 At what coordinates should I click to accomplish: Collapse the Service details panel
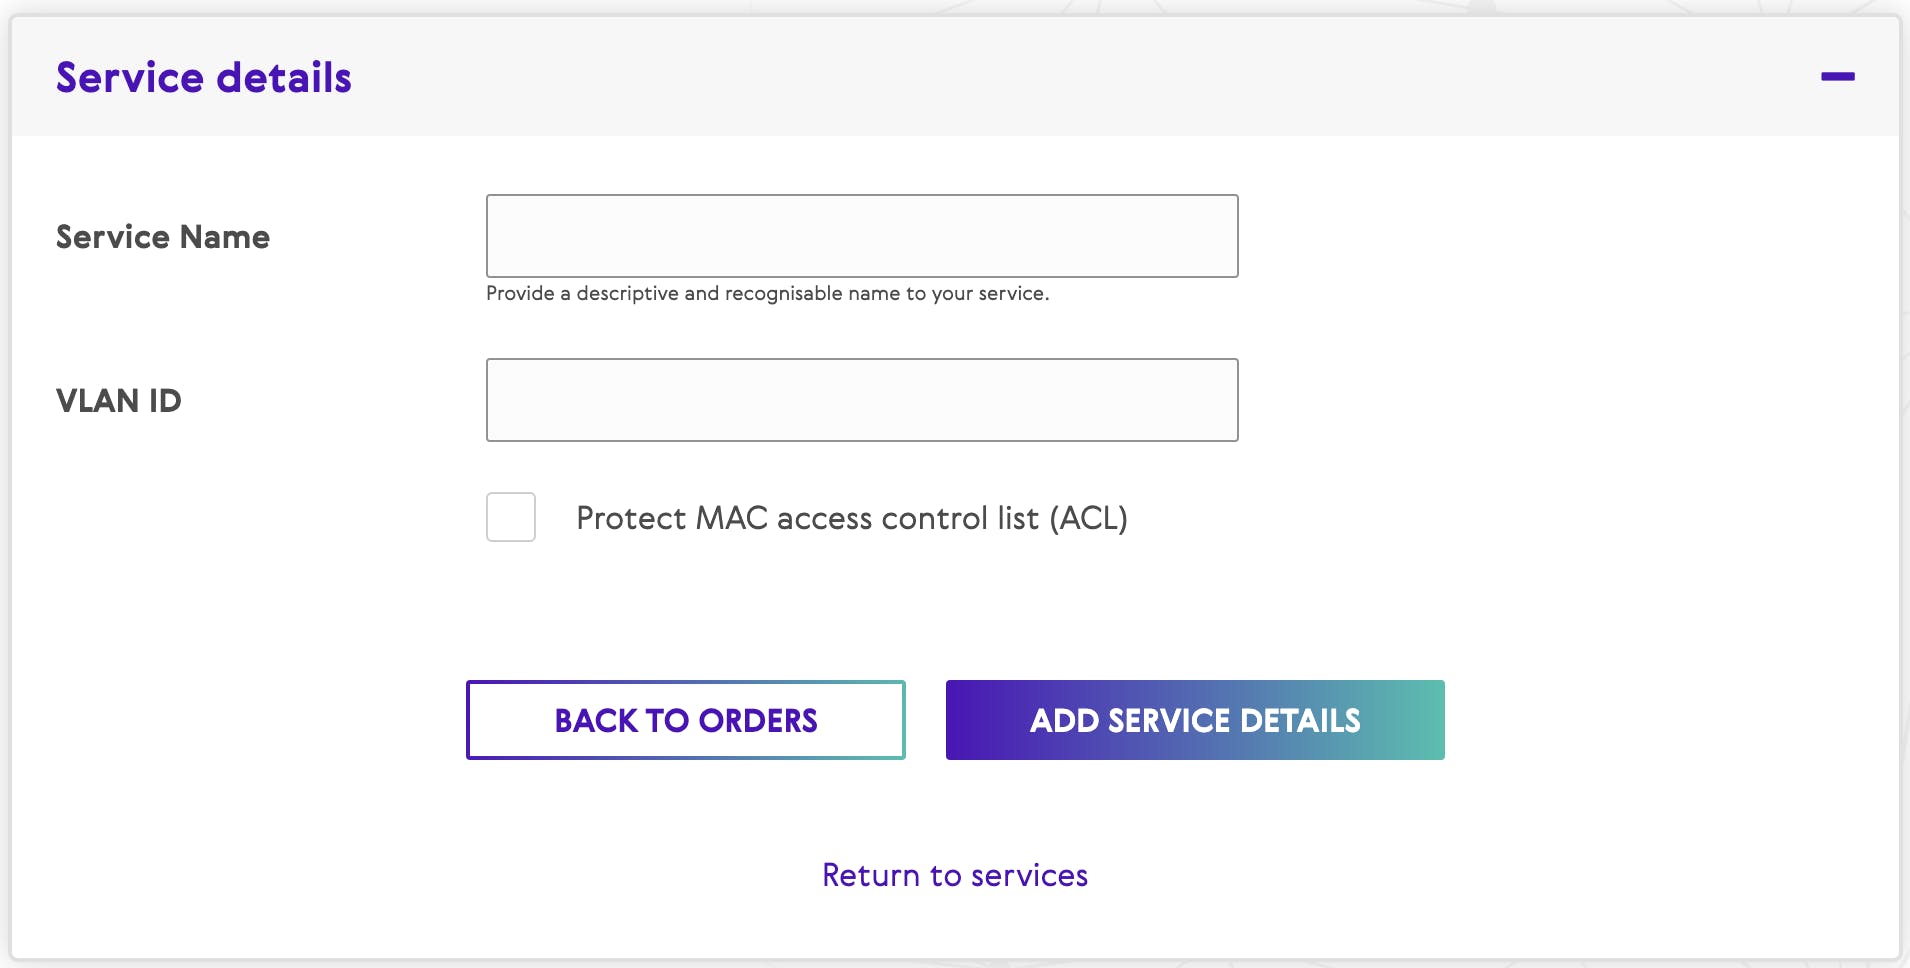1837,77
